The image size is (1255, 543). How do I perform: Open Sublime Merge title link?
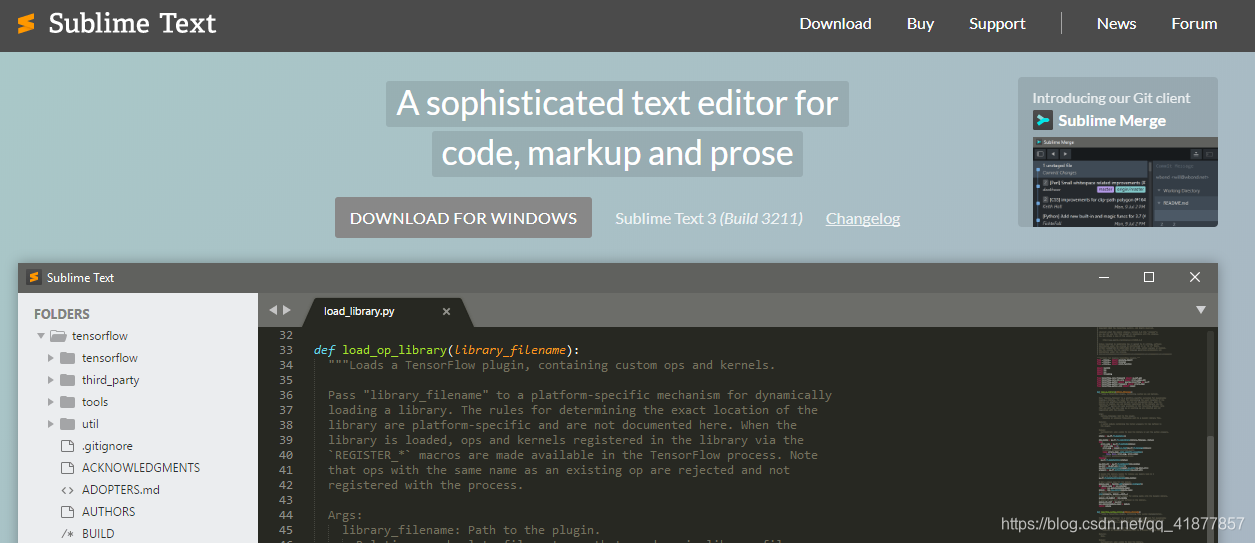[1112, 120]
